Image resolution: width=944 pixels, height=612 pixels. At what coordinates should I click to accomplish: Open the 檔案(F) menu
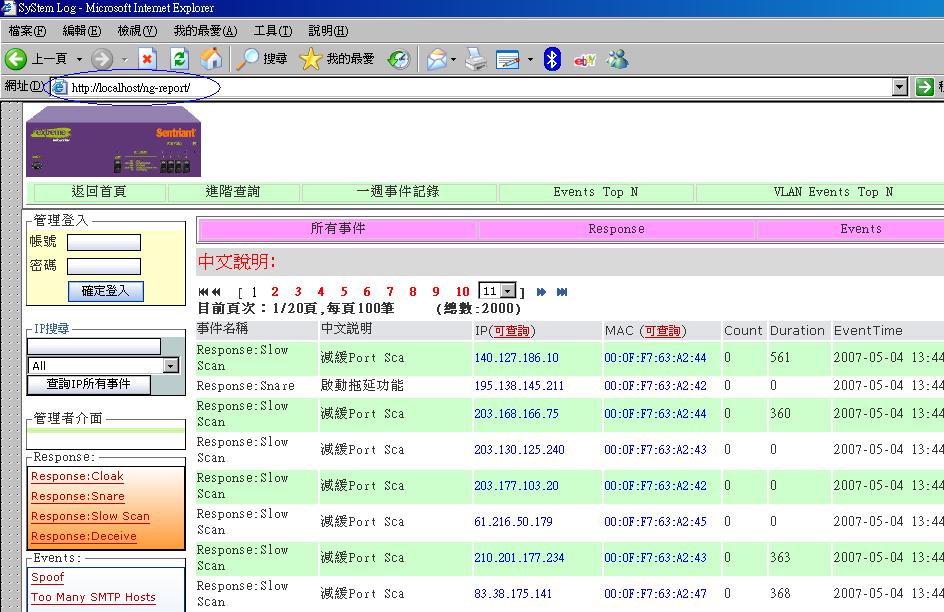[27, 31]
